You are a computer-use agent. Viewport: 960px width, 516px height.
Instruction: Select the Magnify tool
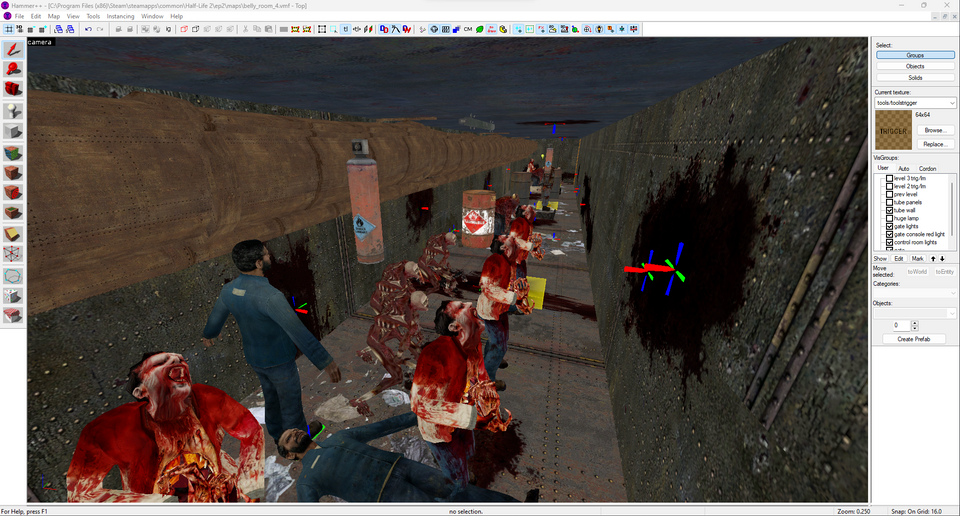click(13, 69)
